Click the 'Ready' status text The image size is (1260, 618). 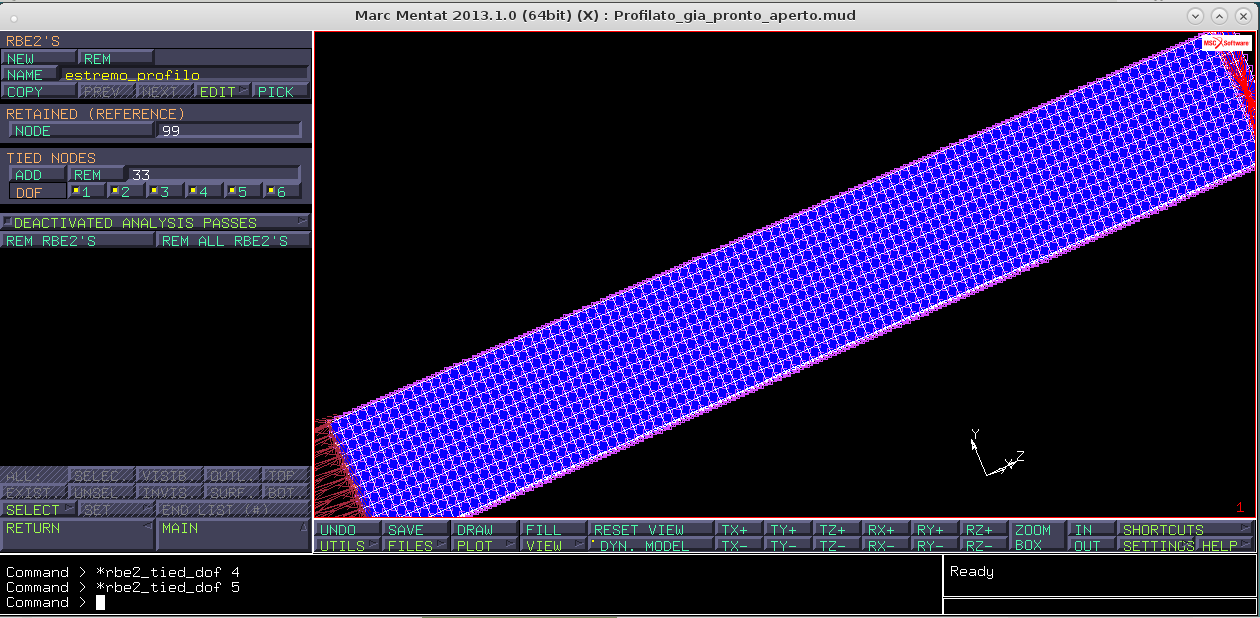[x=972, y=572]
